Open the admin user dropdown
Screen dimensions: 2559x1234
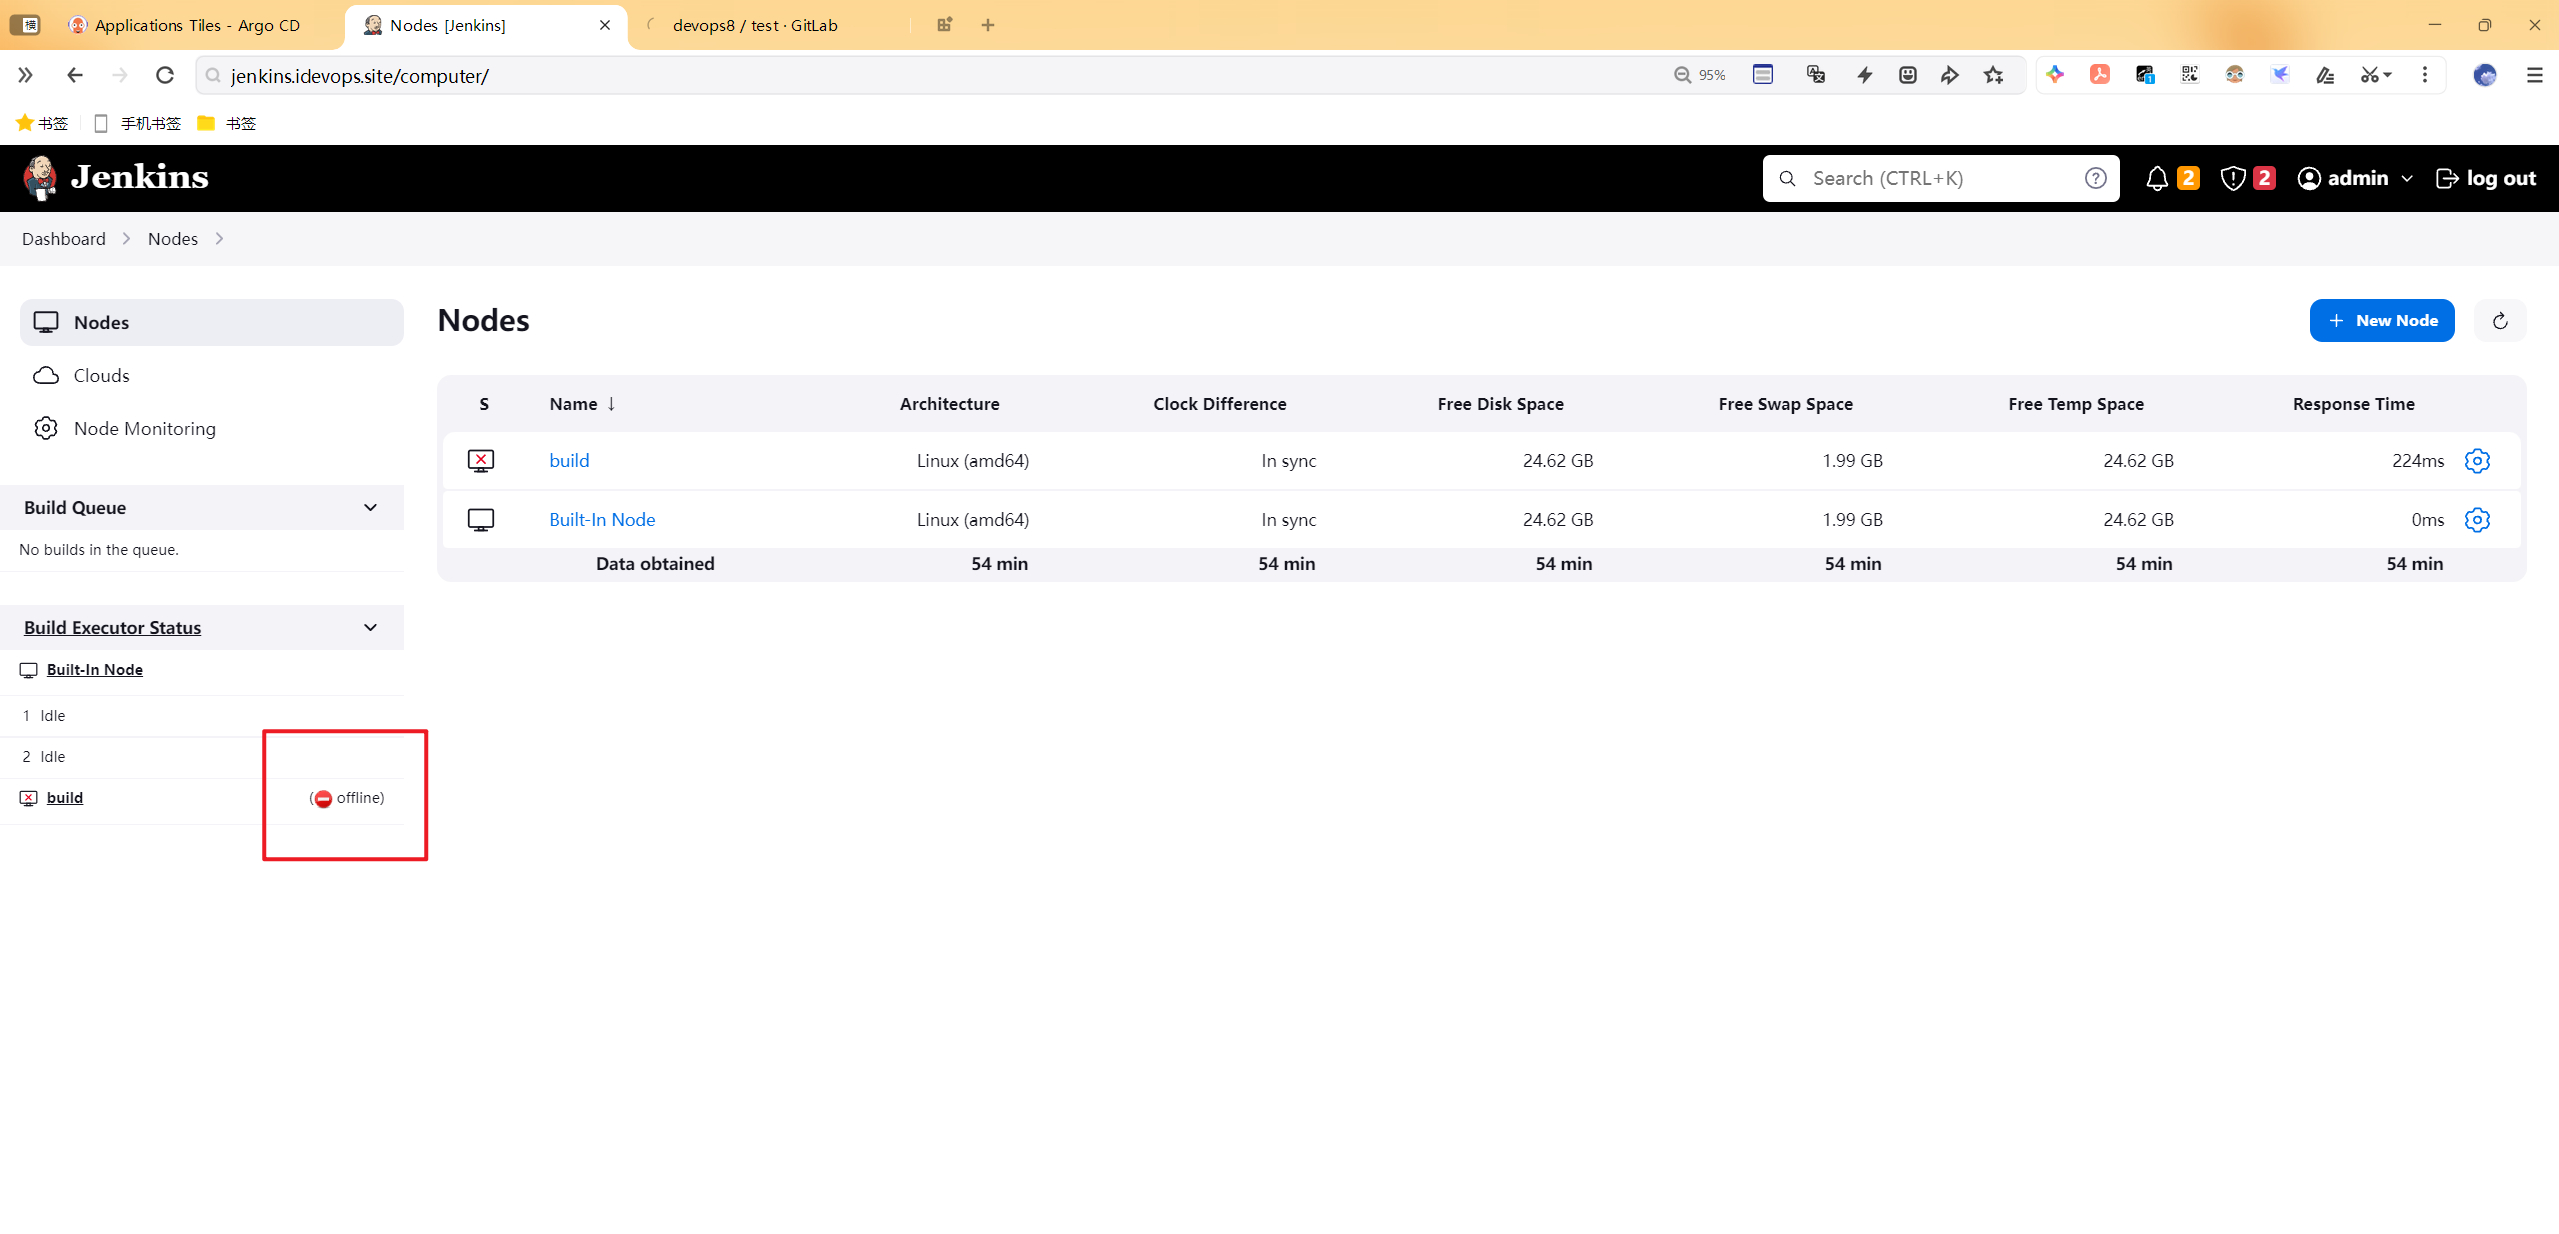[x=2355, y=178]
